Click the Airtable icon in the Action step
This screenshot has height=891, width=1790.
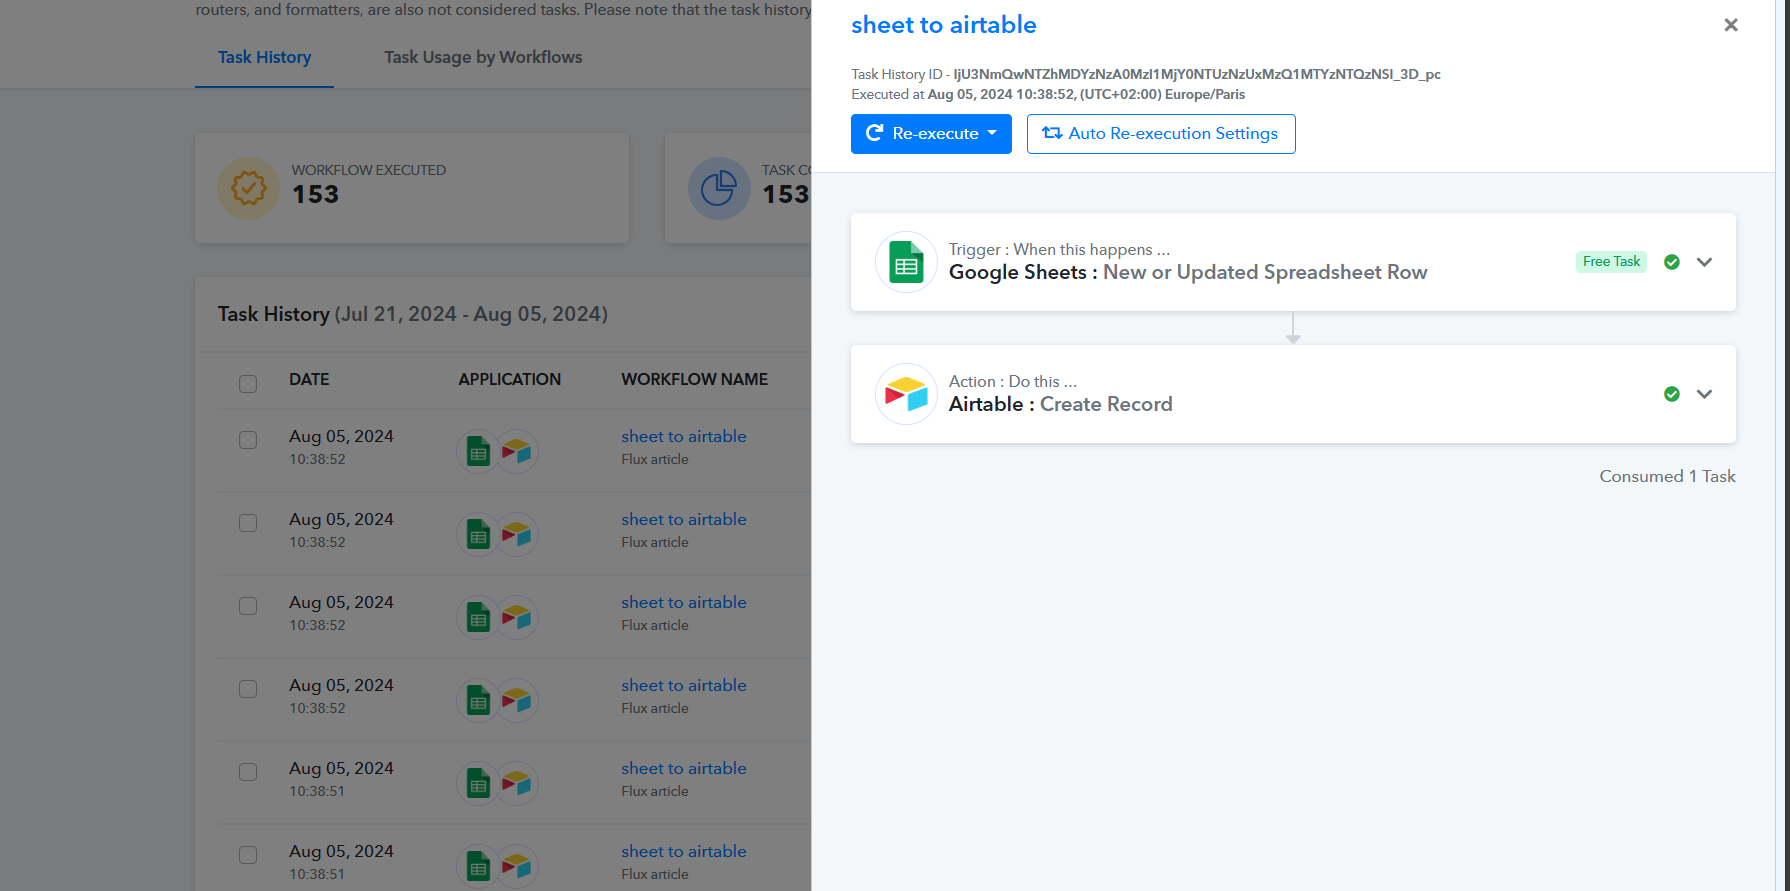click(x=906, y=394)
